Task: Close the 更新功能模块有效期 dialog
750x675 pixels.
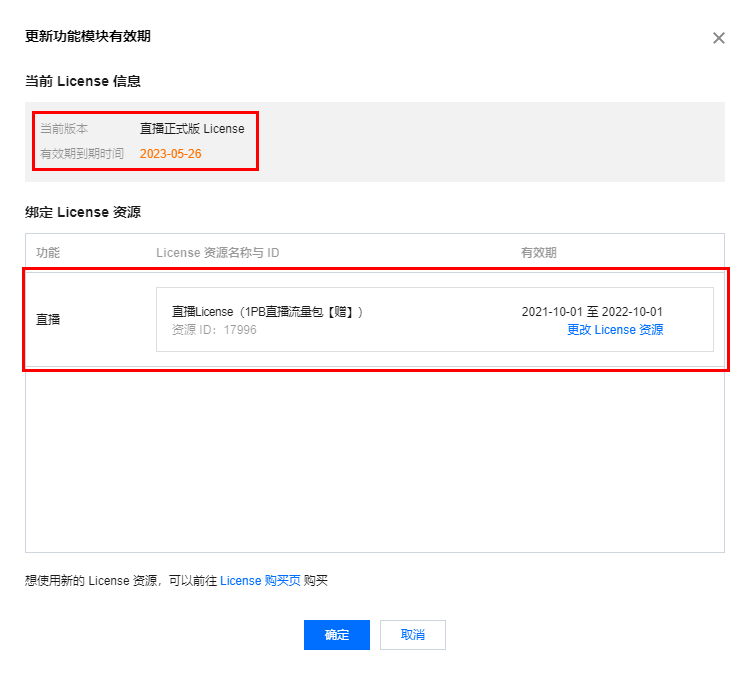Action: [718, 38]
